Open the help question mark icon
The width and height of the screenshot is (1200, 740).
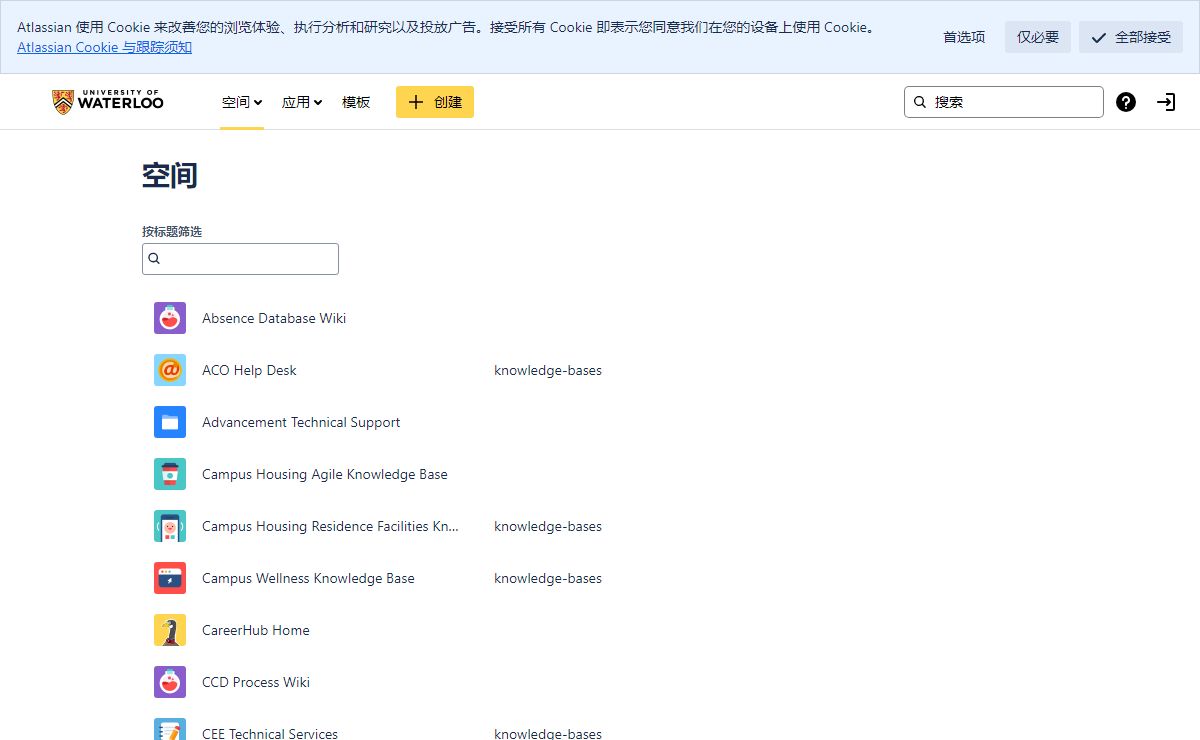(1126, 102)
